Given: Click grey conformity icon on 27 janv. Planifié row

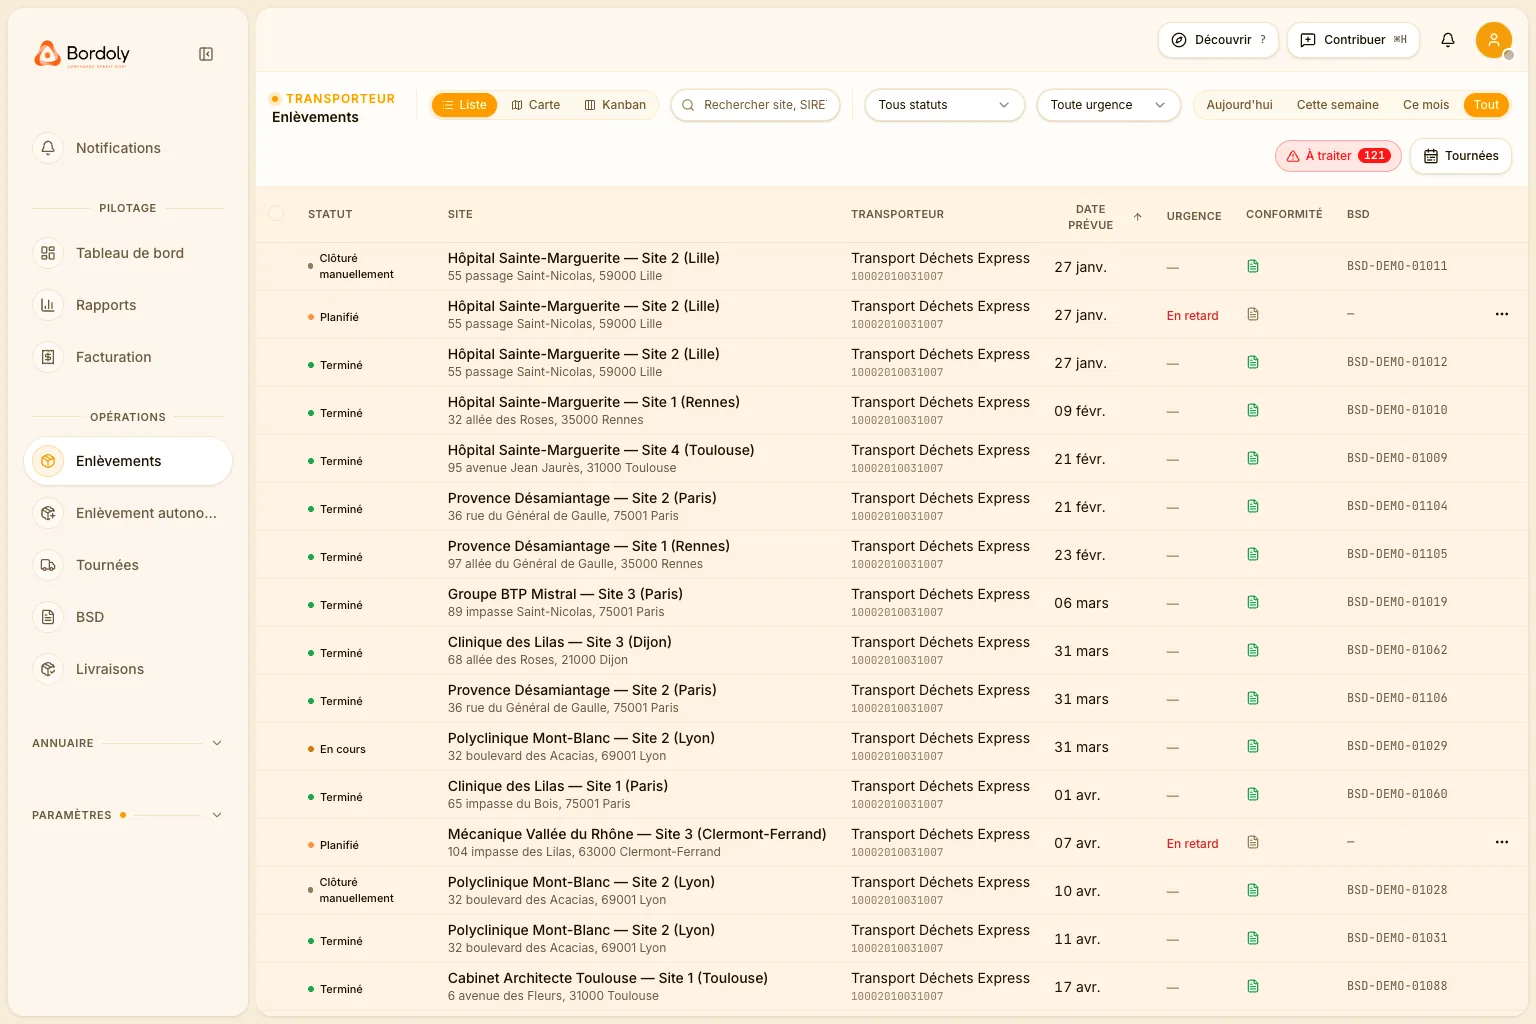Looking at the screenshot, I should point(1253,314).
